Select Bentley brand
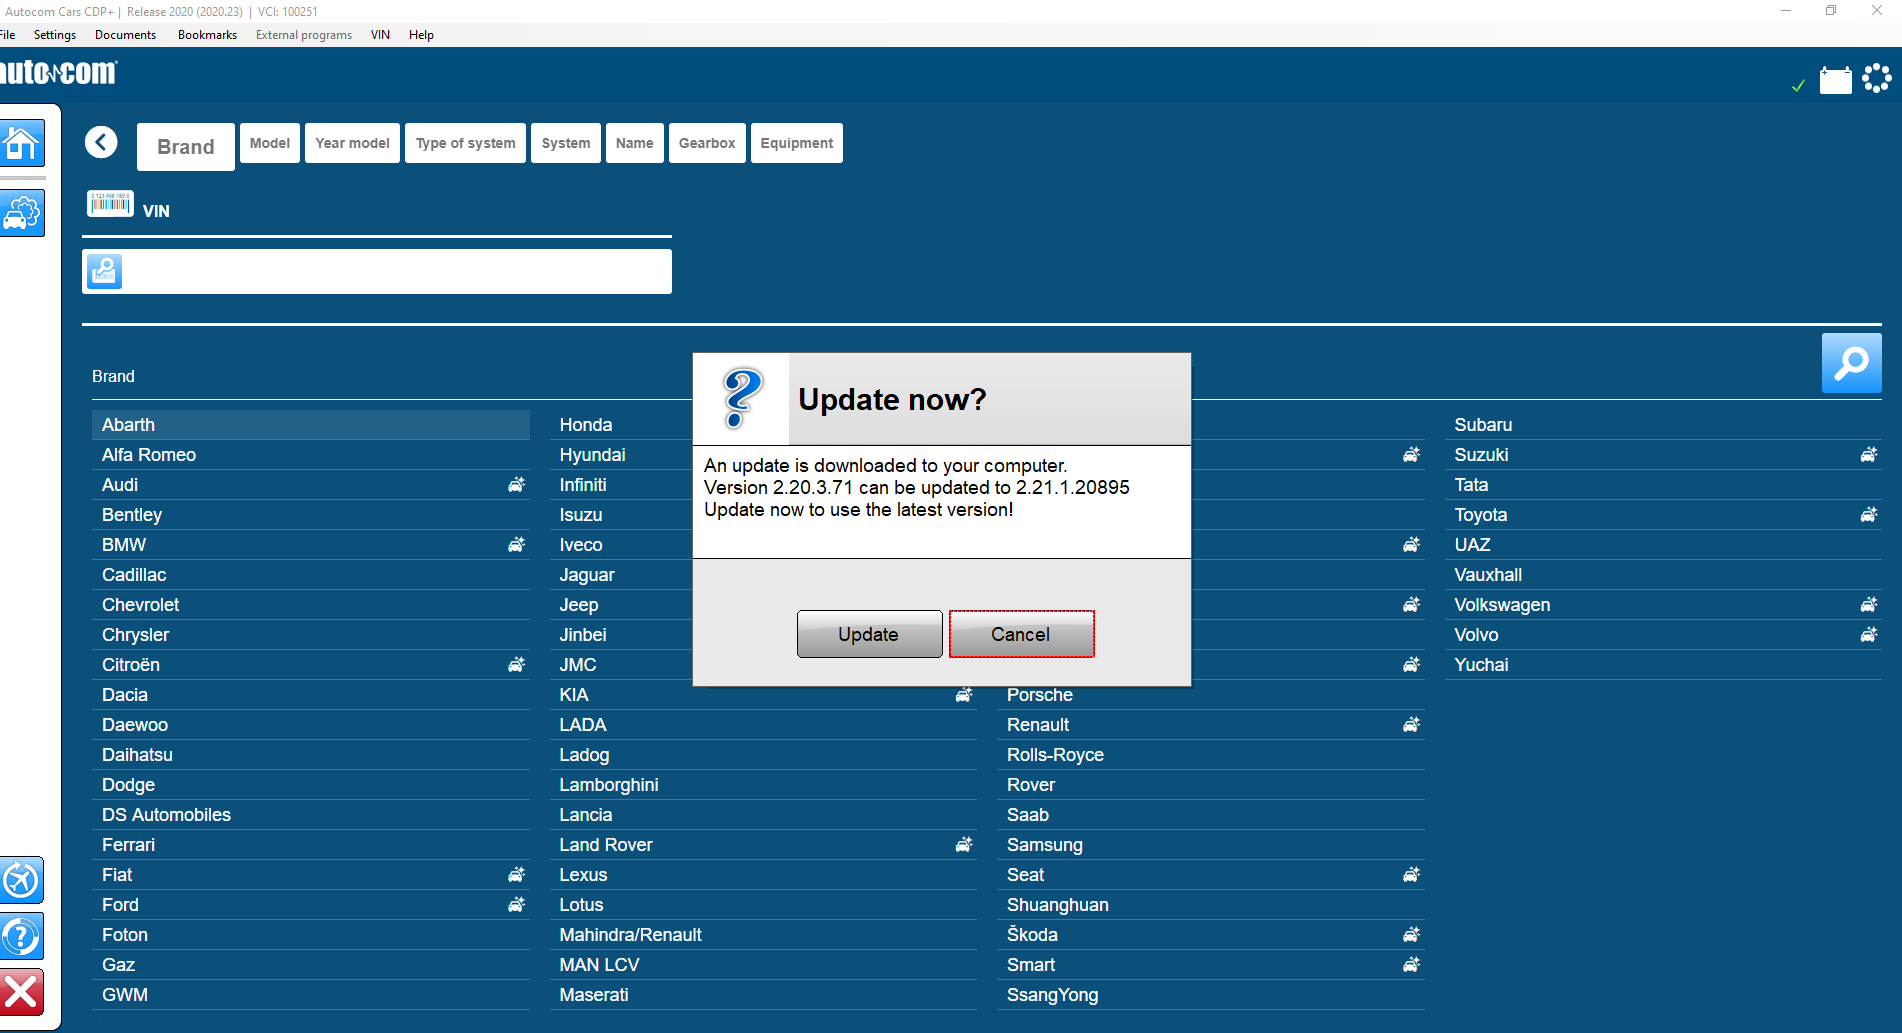 coord(311,515)
